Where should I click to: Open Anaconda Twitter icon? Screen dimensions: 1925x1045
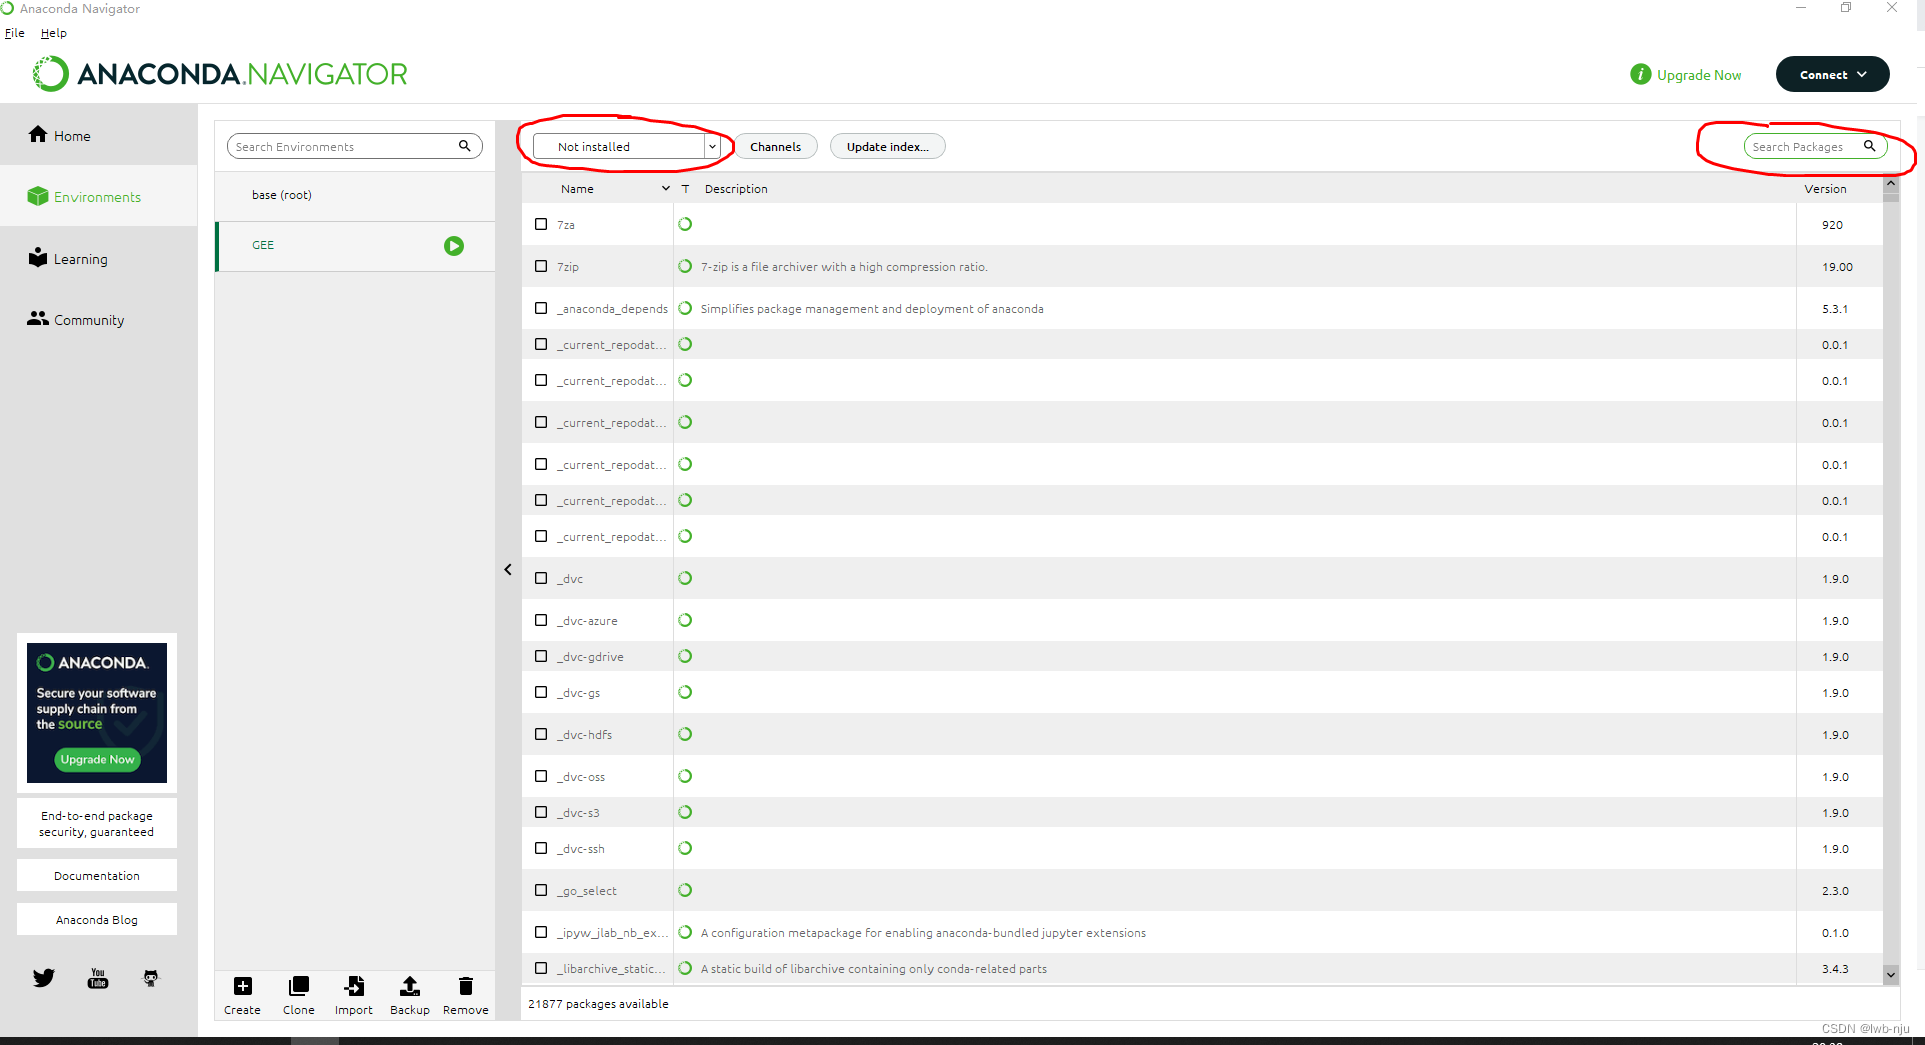click(44, 978)
